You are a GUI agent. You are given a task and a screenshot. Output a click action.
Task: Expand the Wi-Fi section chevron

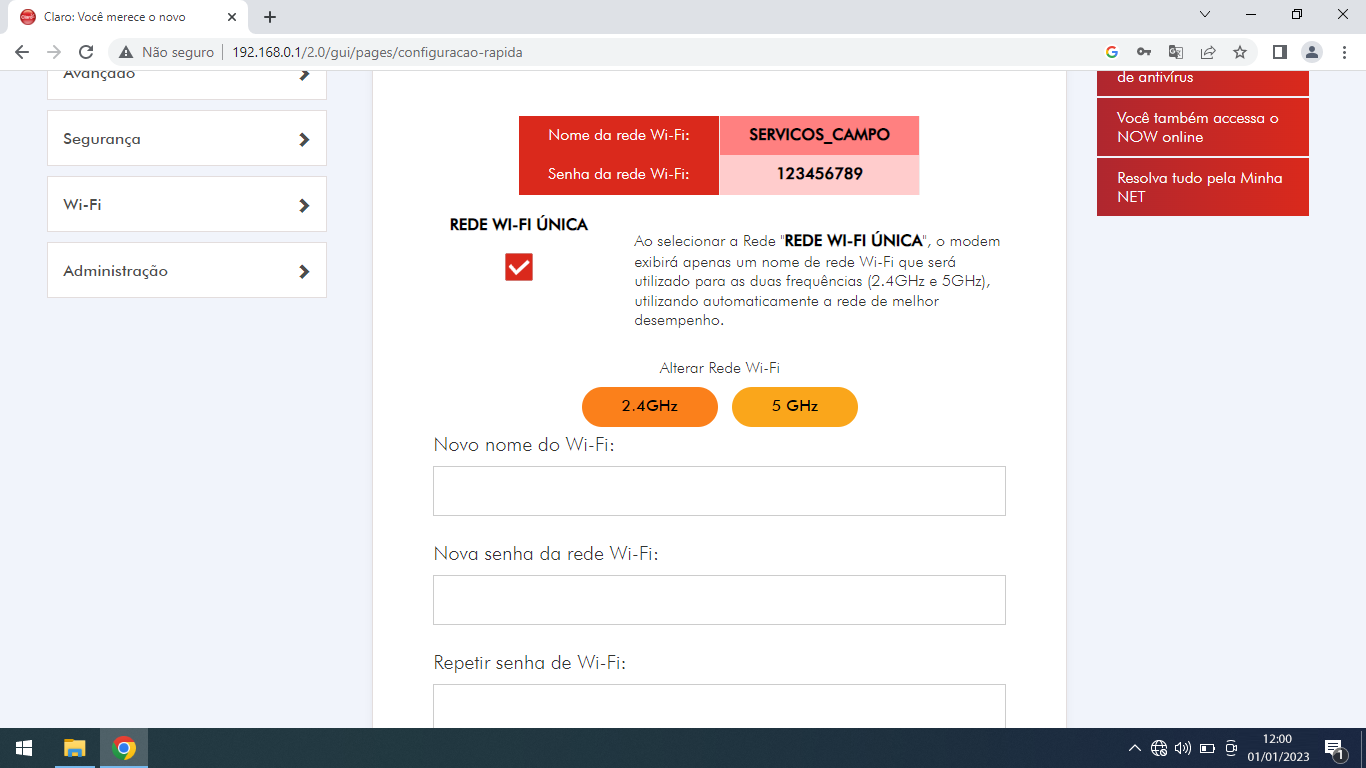pos(305,203)
